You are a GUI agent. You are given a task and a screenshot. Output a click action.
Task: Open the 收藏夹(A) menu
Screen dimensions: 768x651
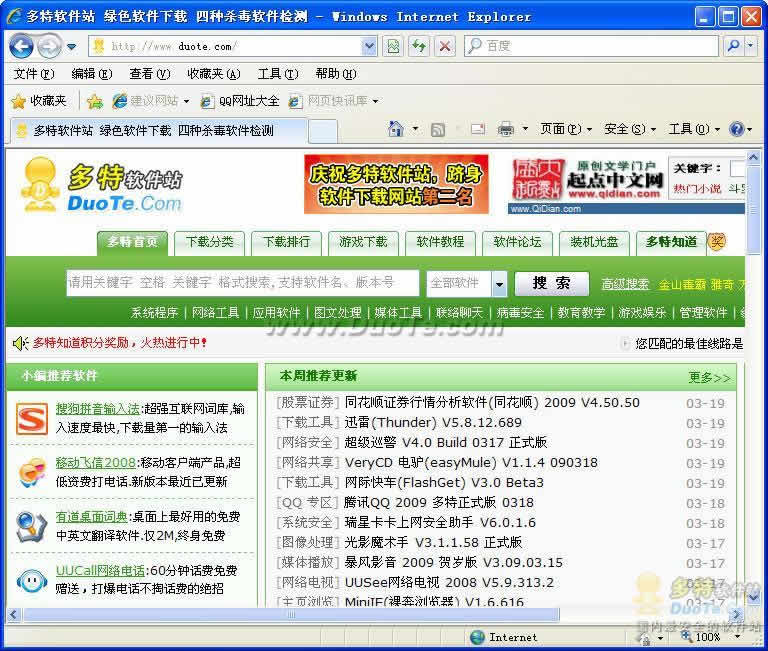[x=214, y=74]
